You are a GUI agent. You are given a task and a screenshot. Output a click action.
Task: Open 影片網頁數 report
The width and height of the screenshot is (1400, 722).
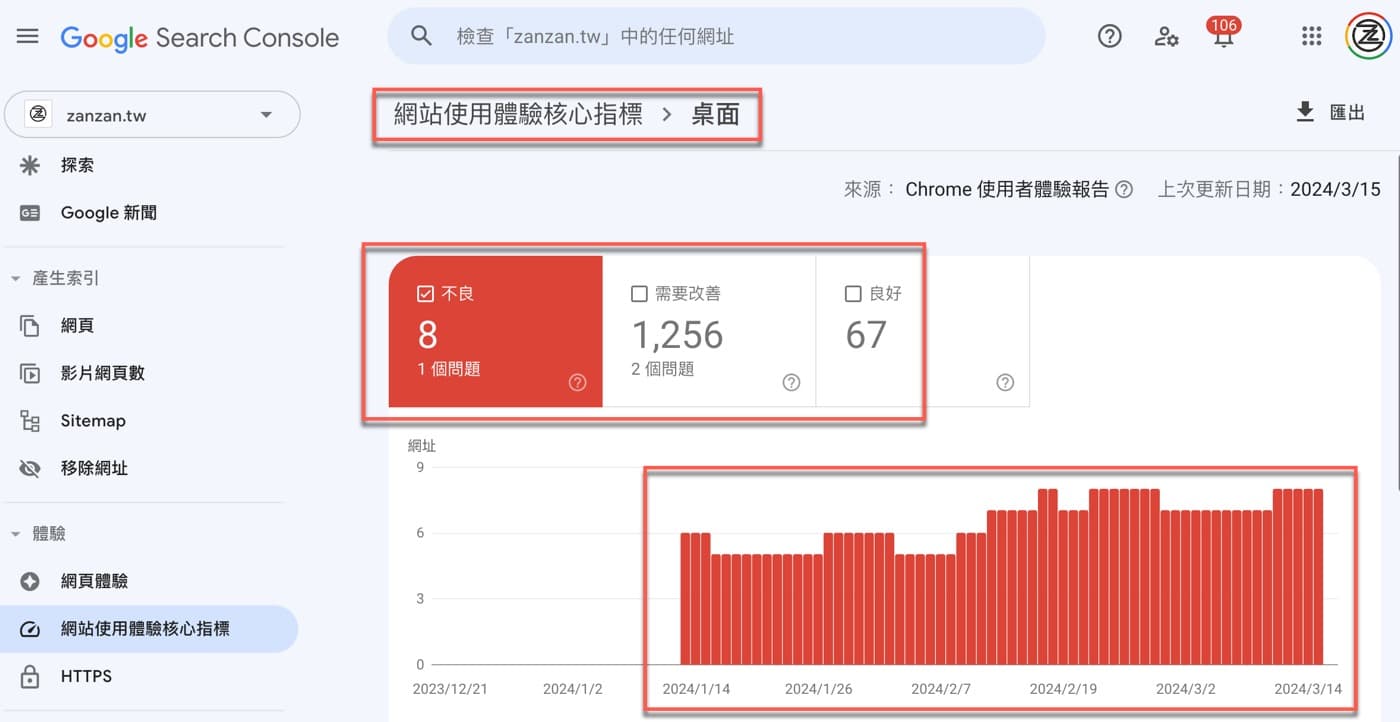(x=102, y=373)
